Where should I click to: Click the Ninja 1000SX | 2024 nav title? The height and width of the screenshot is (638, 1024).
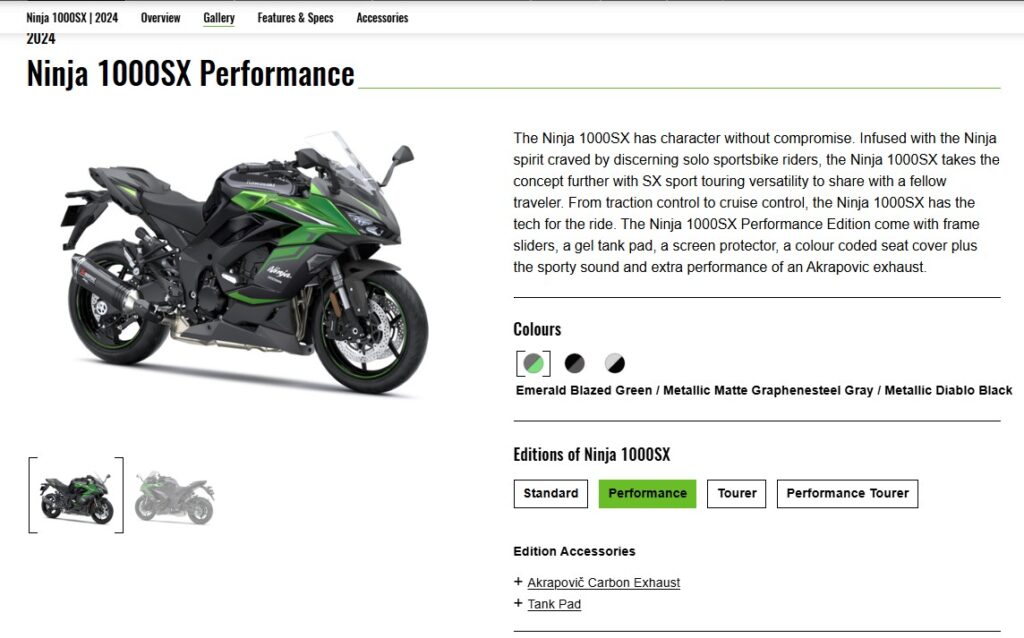point(72,18)
